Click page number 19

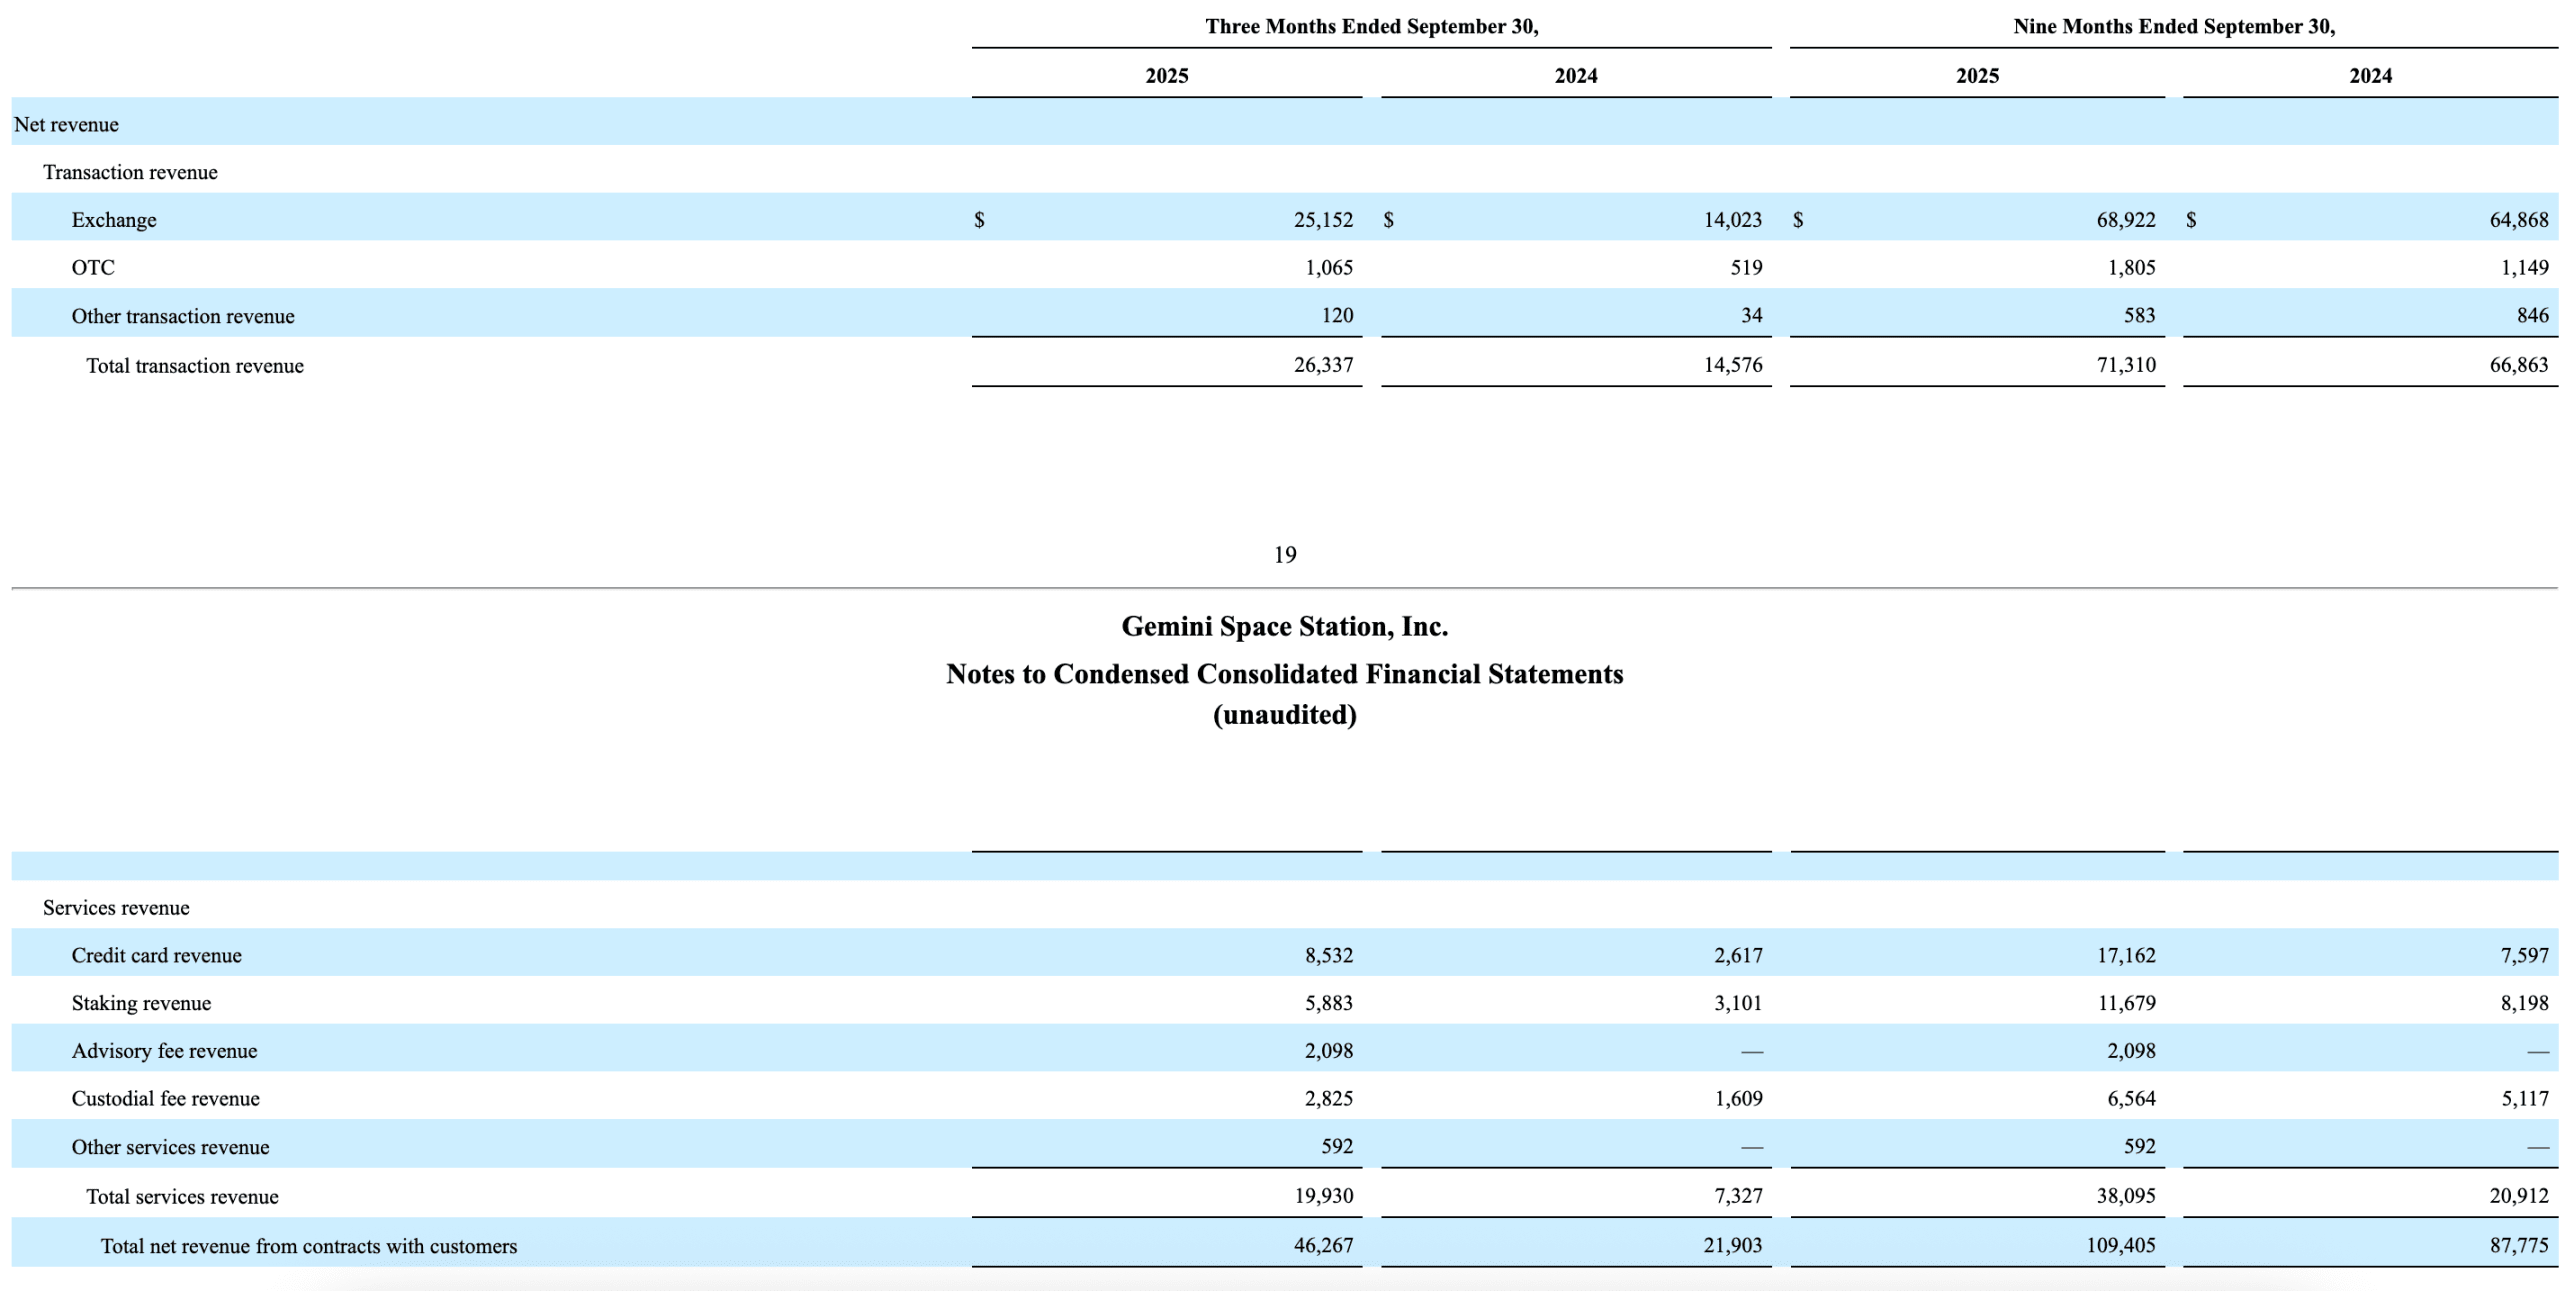[1284, 555]
